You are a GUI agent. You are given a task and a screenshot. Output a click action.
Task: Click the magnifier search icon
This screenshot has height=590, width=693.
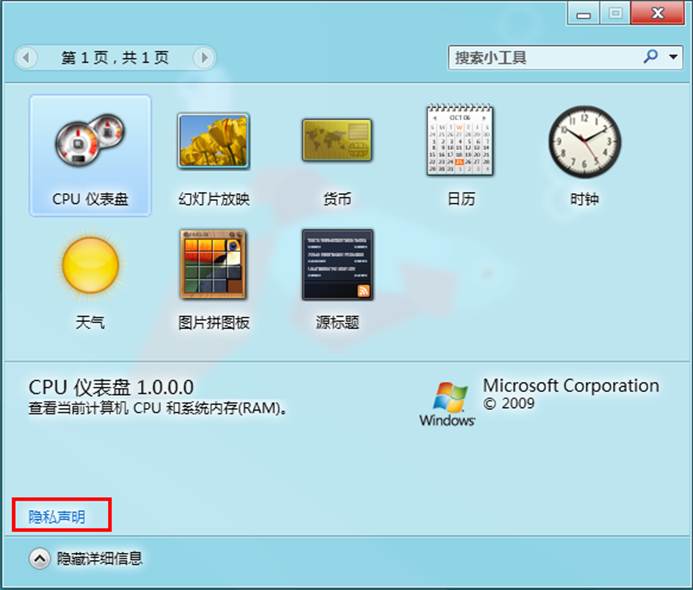650,57
